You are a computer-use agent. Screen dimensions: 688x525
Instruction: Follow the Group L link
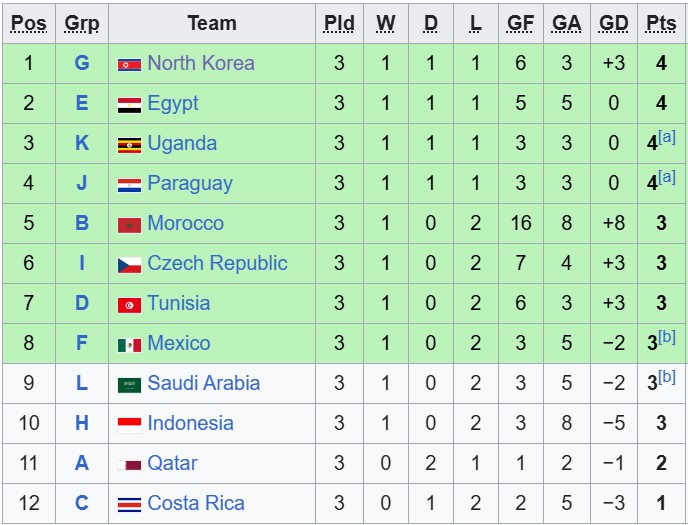(82, 383)
